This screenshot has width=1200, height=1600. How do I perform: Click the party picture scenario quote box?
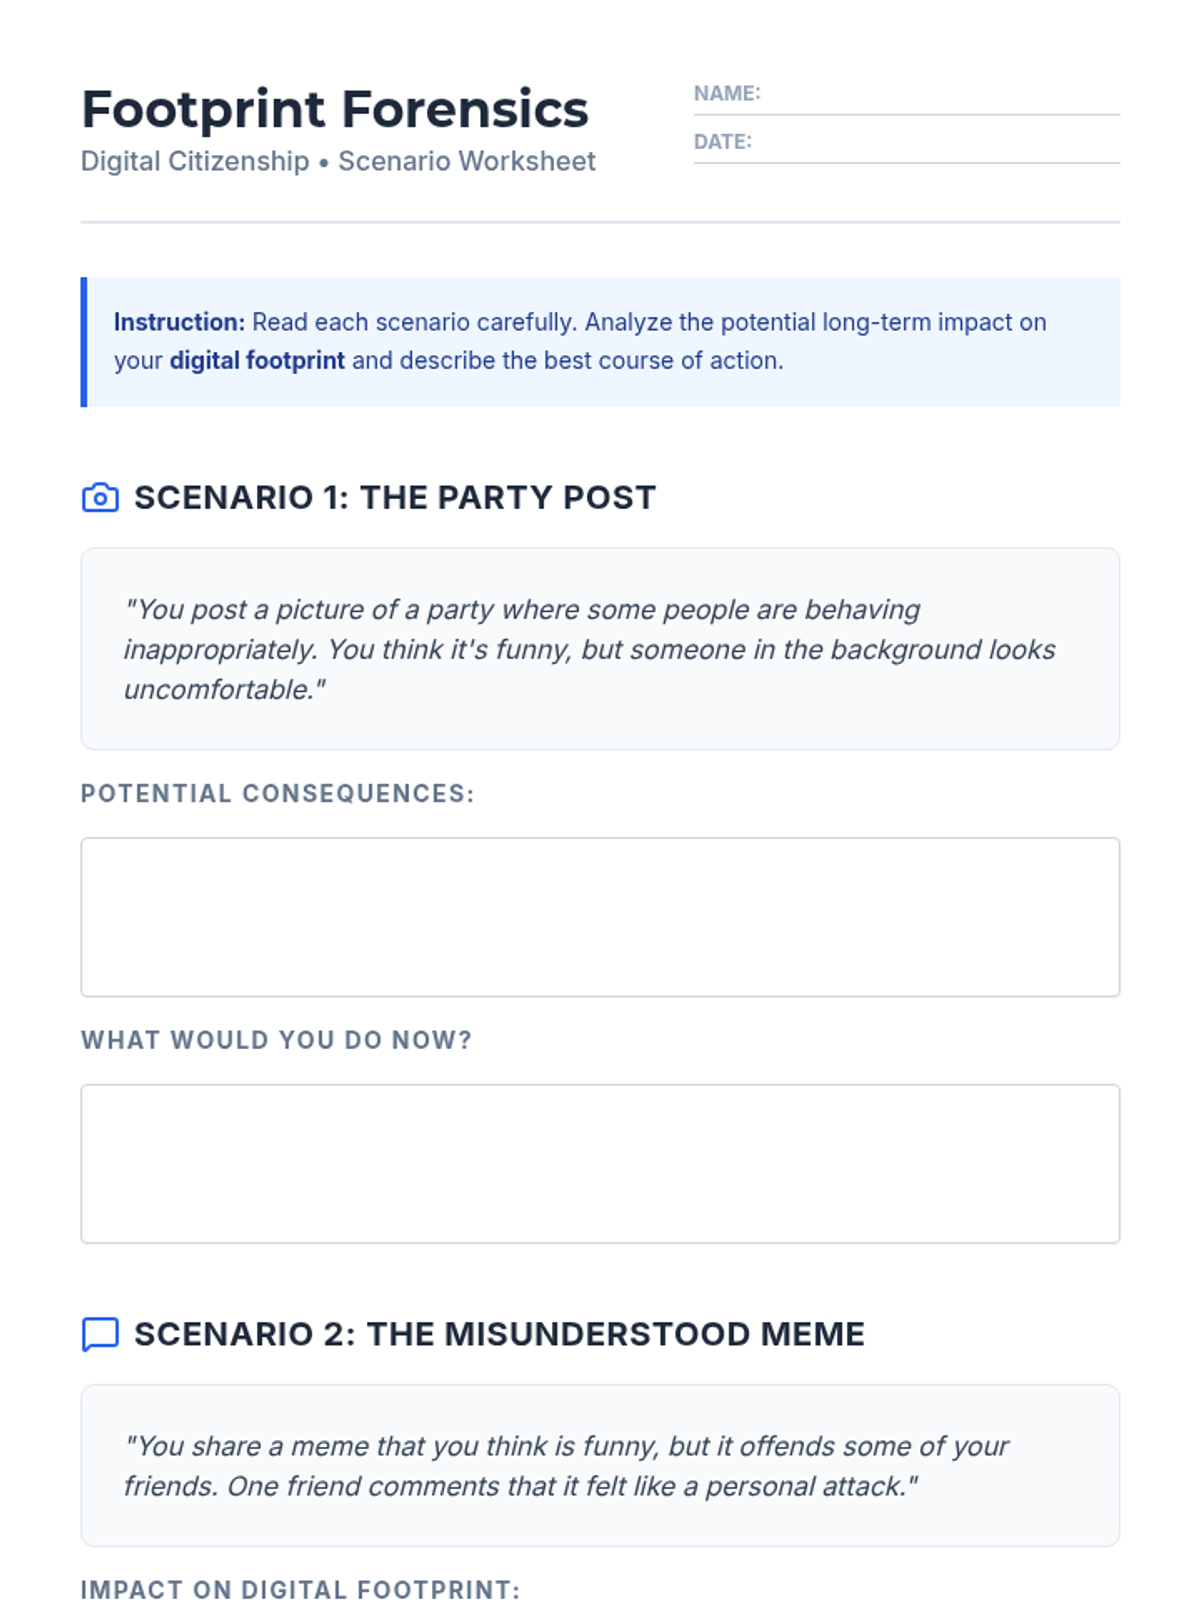tap(600, 649)
